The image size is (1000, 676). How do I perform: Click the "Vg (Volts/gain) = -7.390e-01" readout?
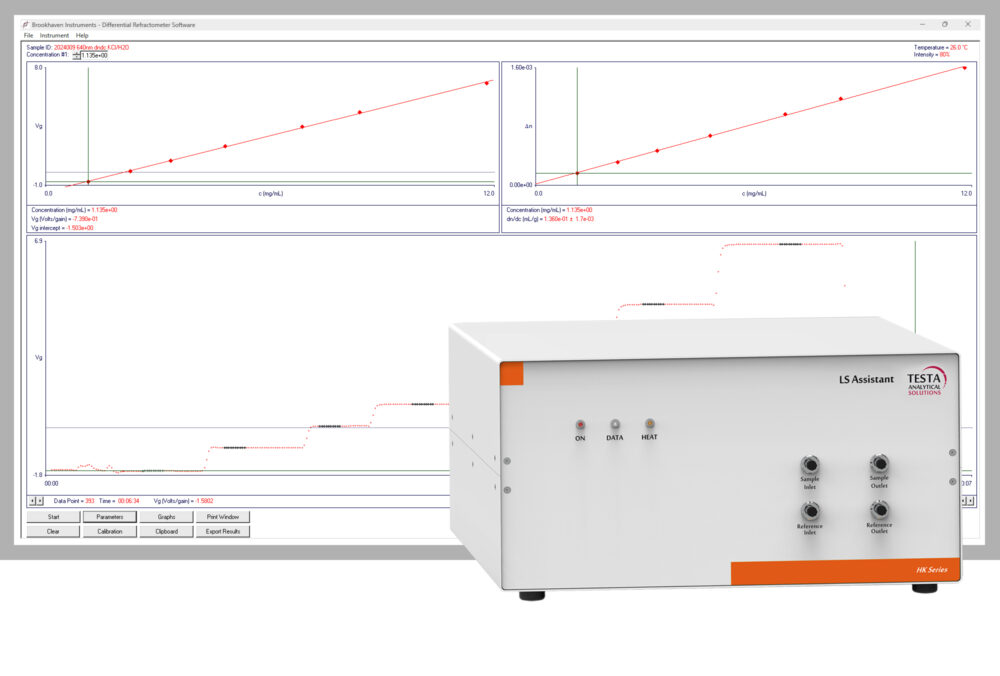click(x=64, y=219)
